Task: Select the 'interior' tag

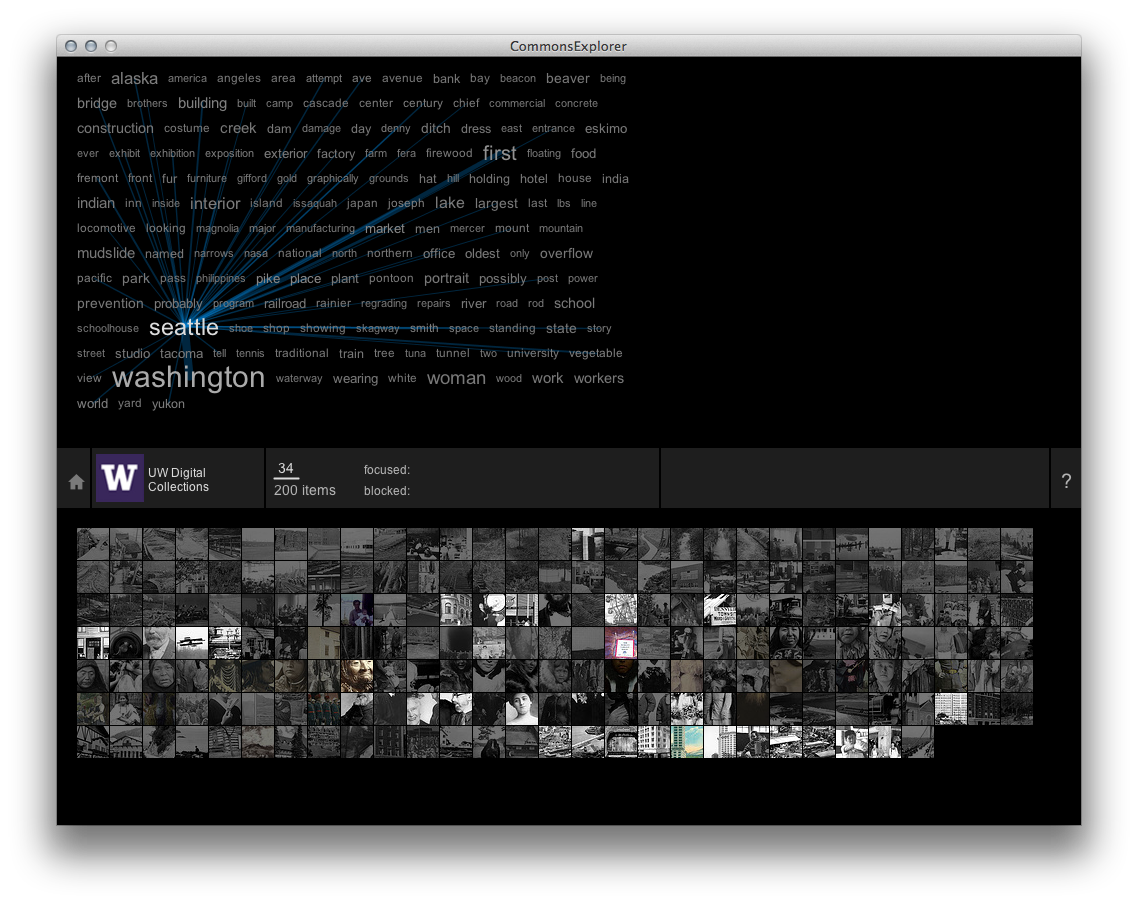Action: pos(215,203)
